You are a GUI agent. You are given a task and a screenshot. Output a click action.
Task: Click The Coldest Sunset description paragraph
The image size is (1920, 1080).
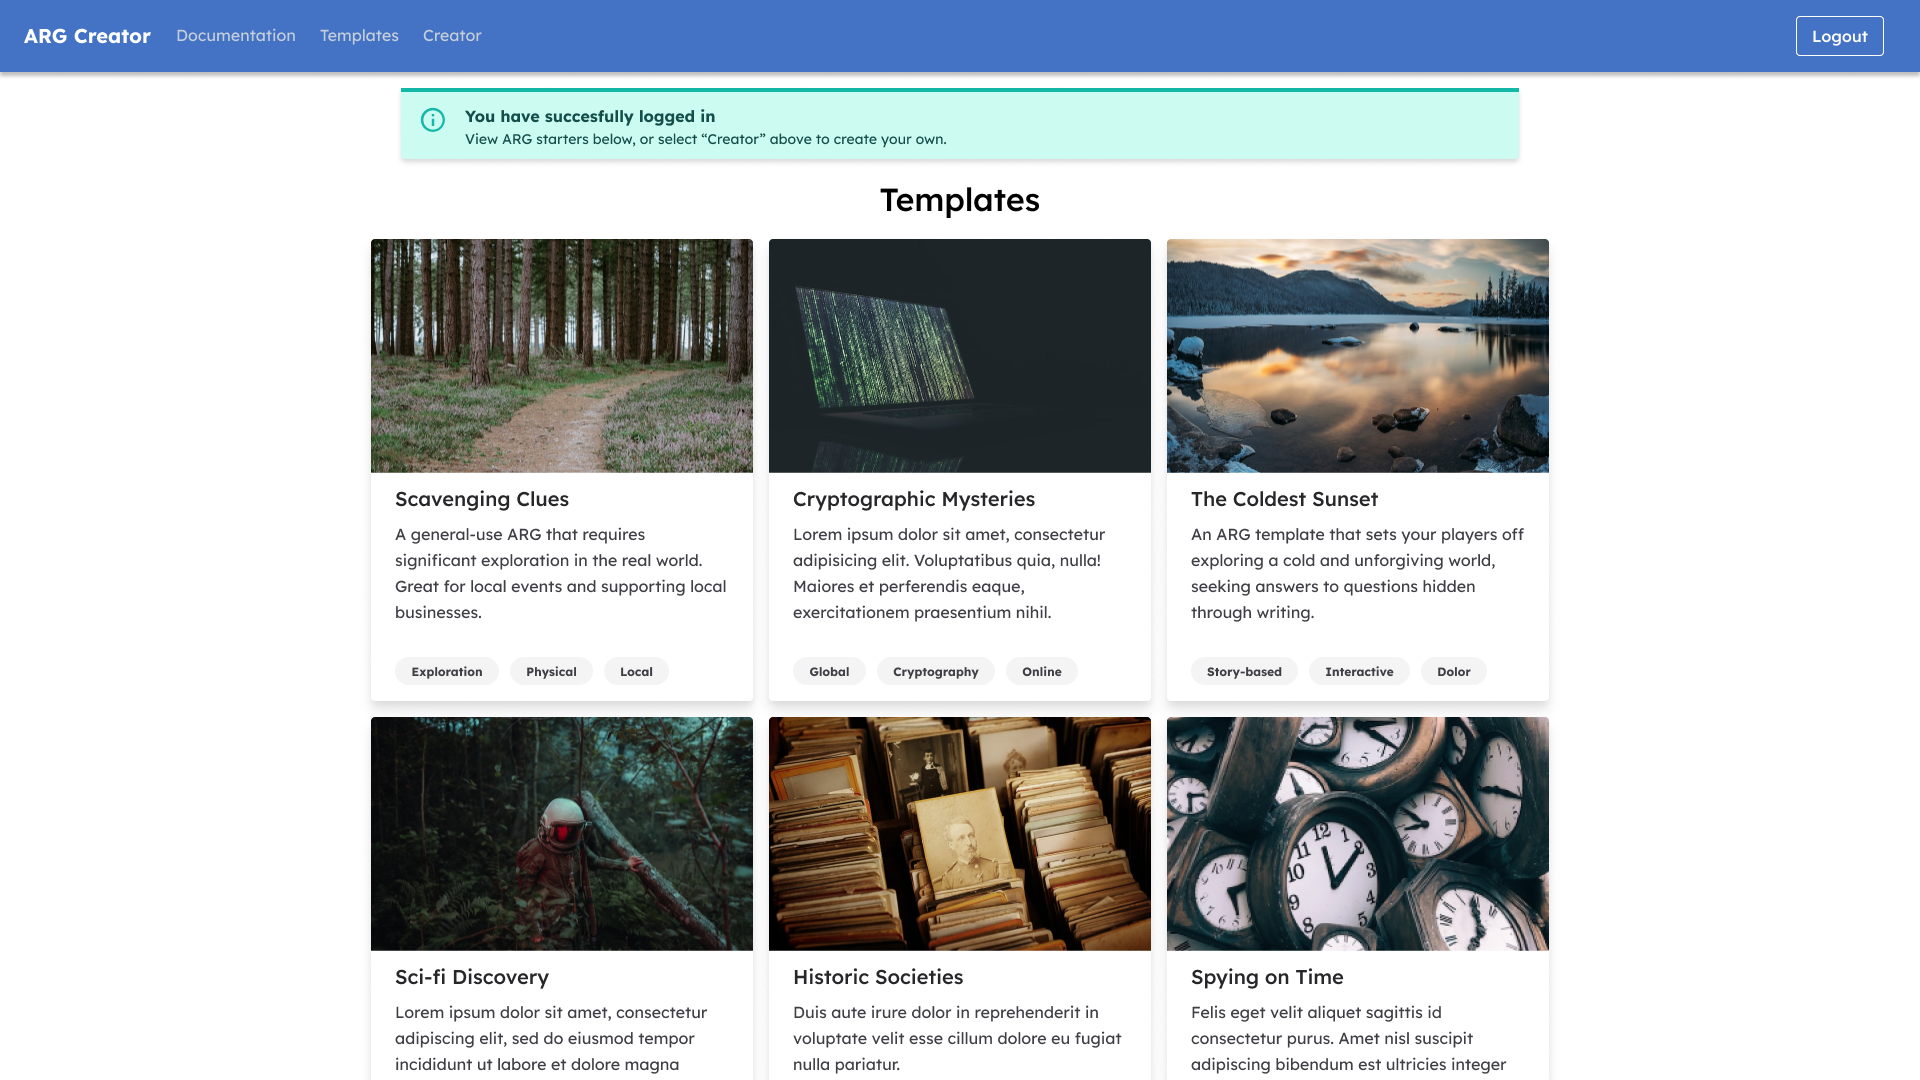tap(1357, 573)
